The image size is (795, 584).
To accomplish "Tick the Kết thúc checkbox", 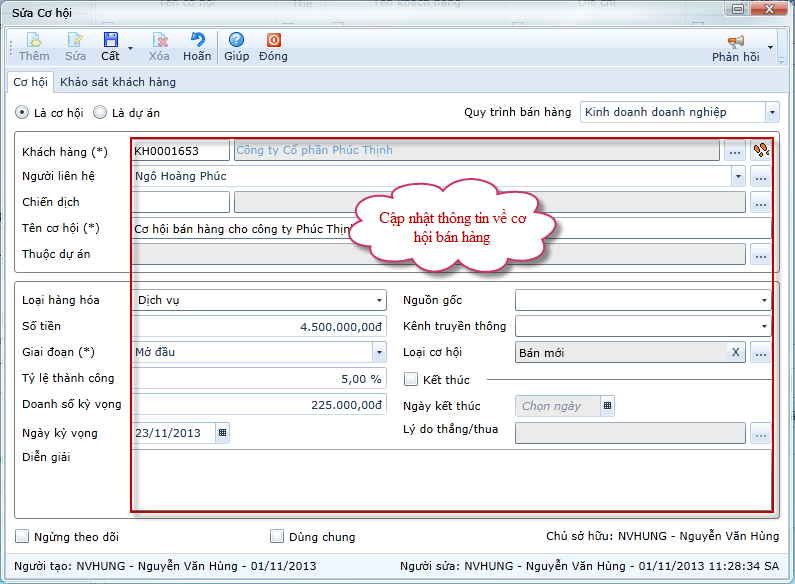I will [410, 380].
